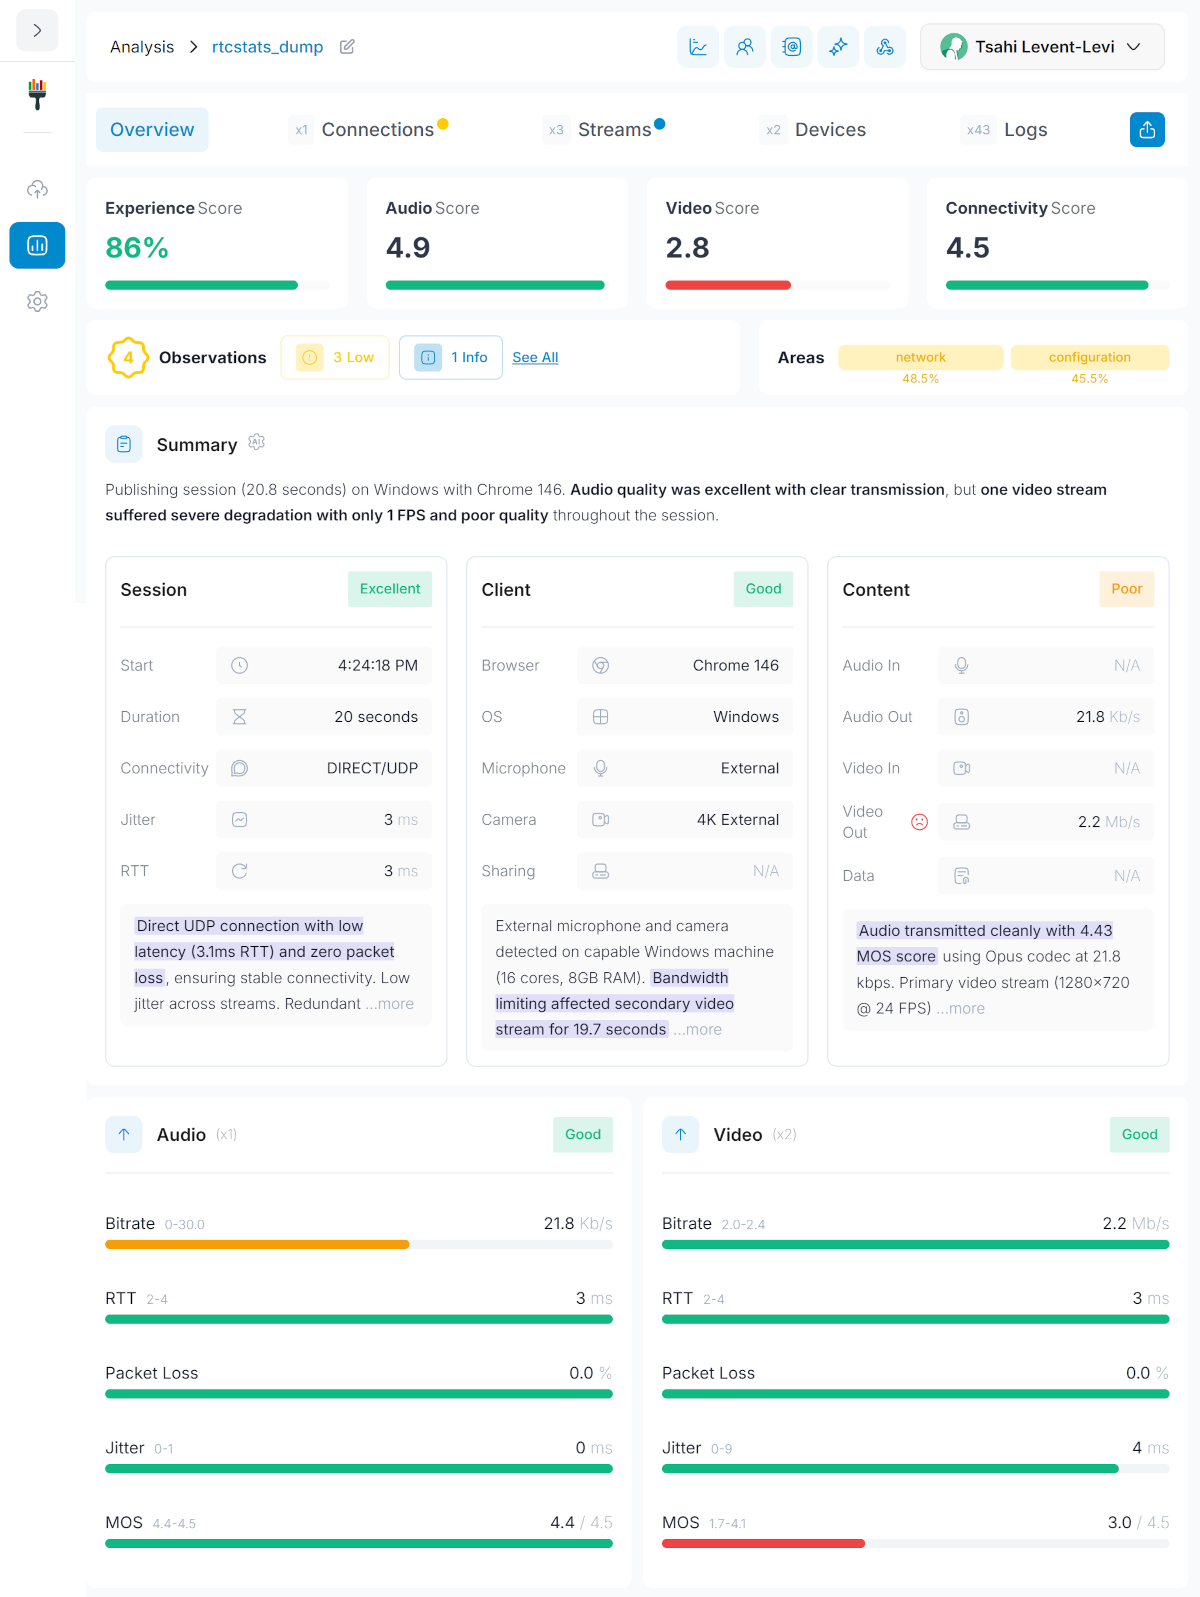The height and width of the screenshot is (1597, 1200).
Task: Click the users icon in top toolbar
Action: (745, 47)
